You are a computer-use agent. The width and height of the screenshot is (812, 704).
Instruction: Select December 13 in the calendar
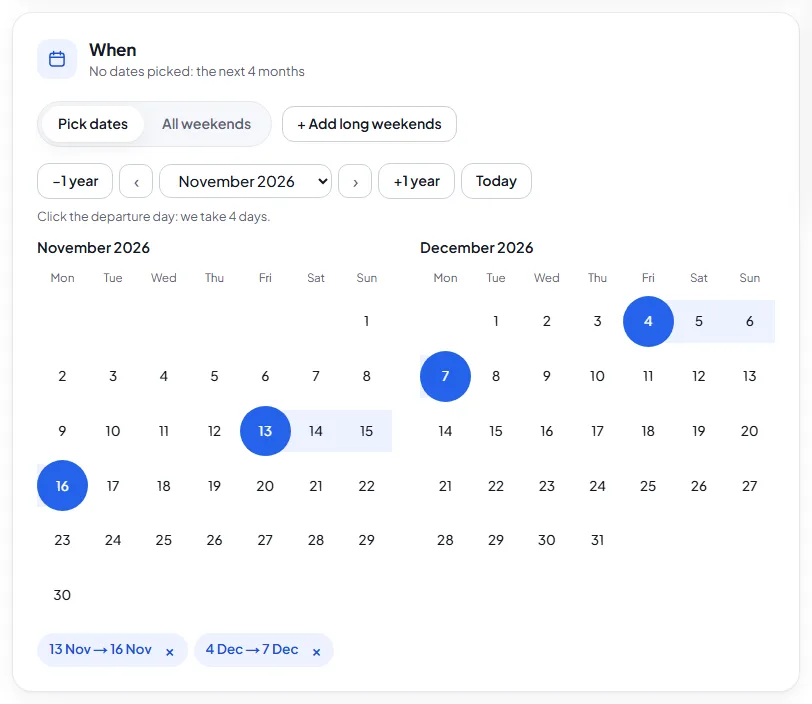pos(750,376)
